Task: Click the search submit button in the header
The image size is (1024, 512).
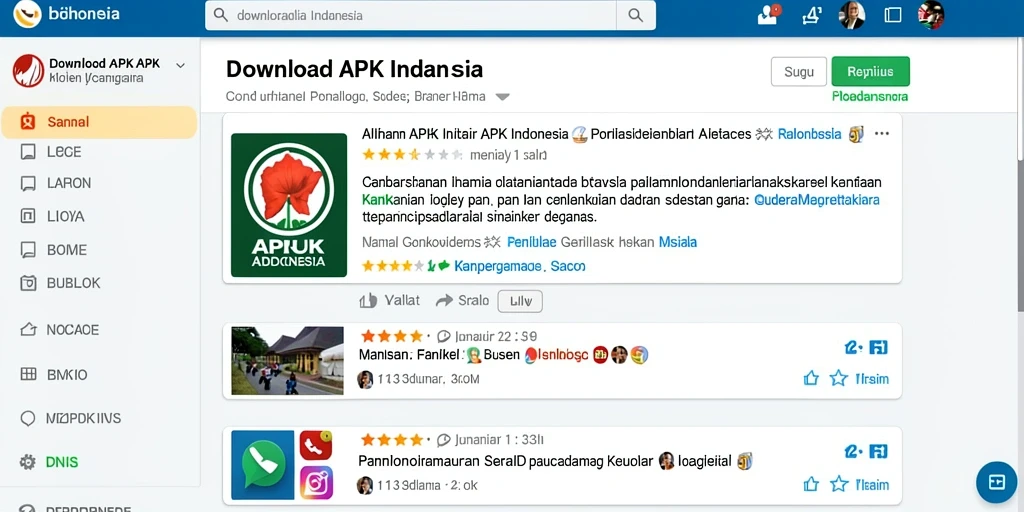Action: (x=635, y=15)
